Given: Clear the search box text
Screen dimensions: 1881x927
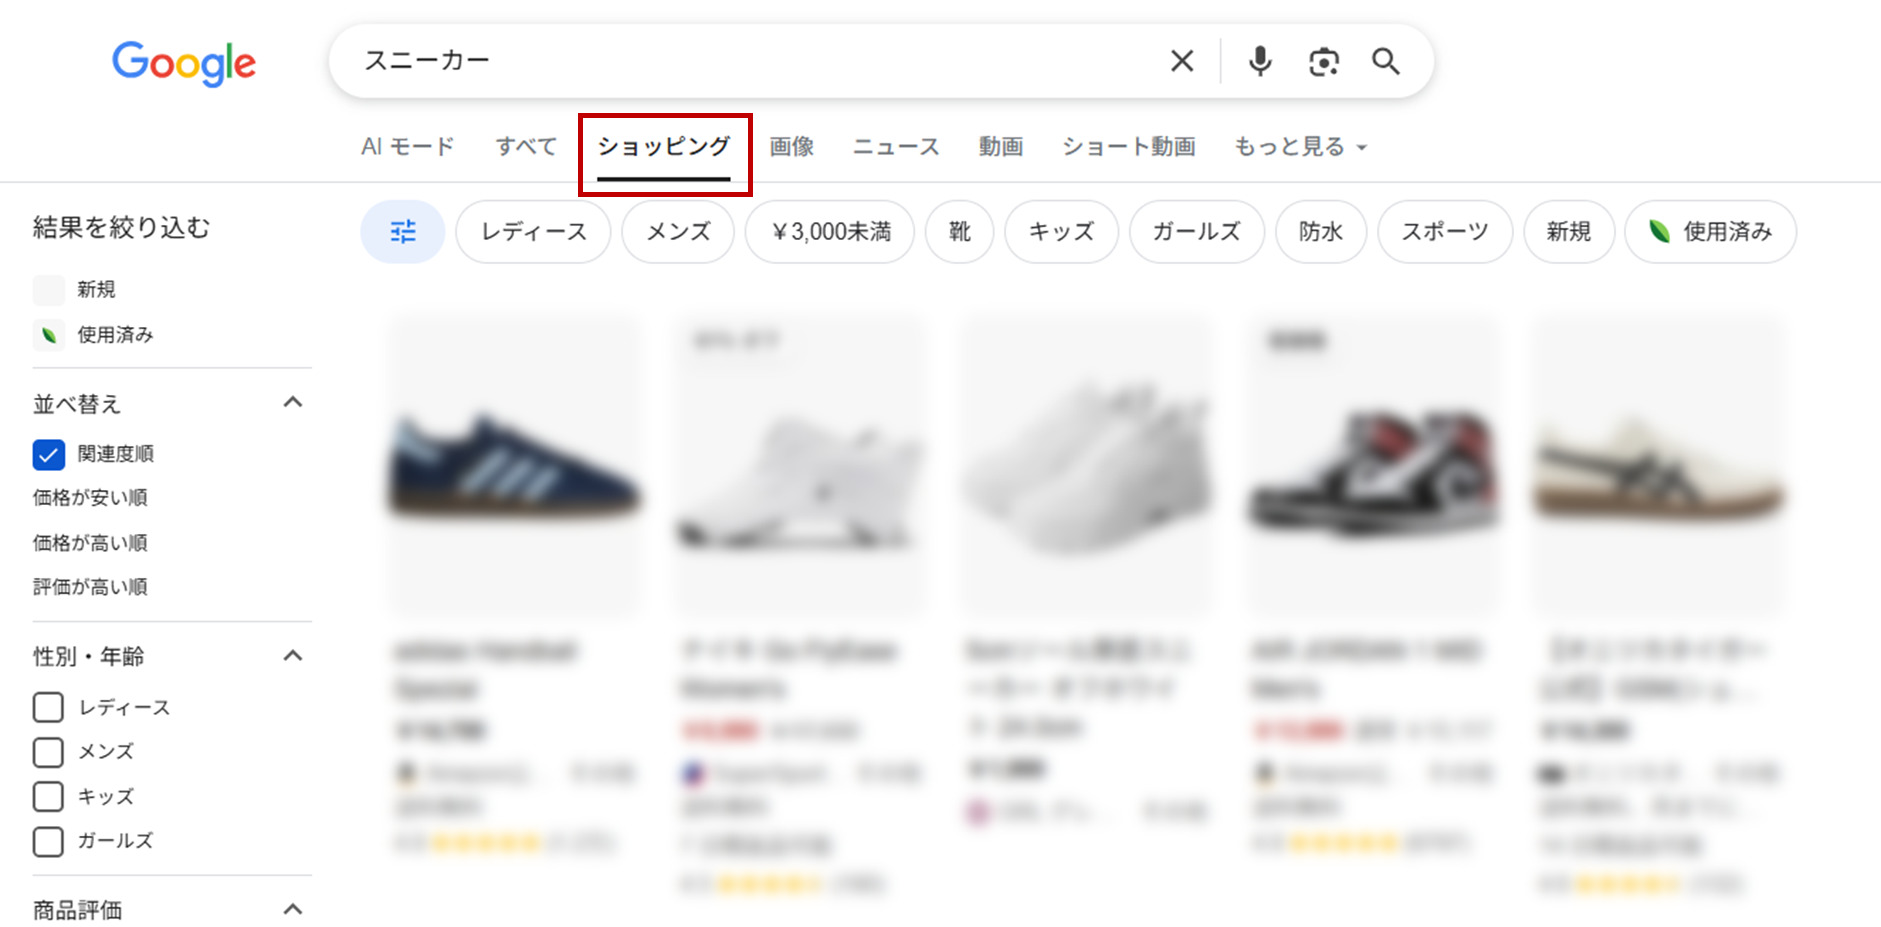Looking at the screenshot, I should [x=1181, y=62].
